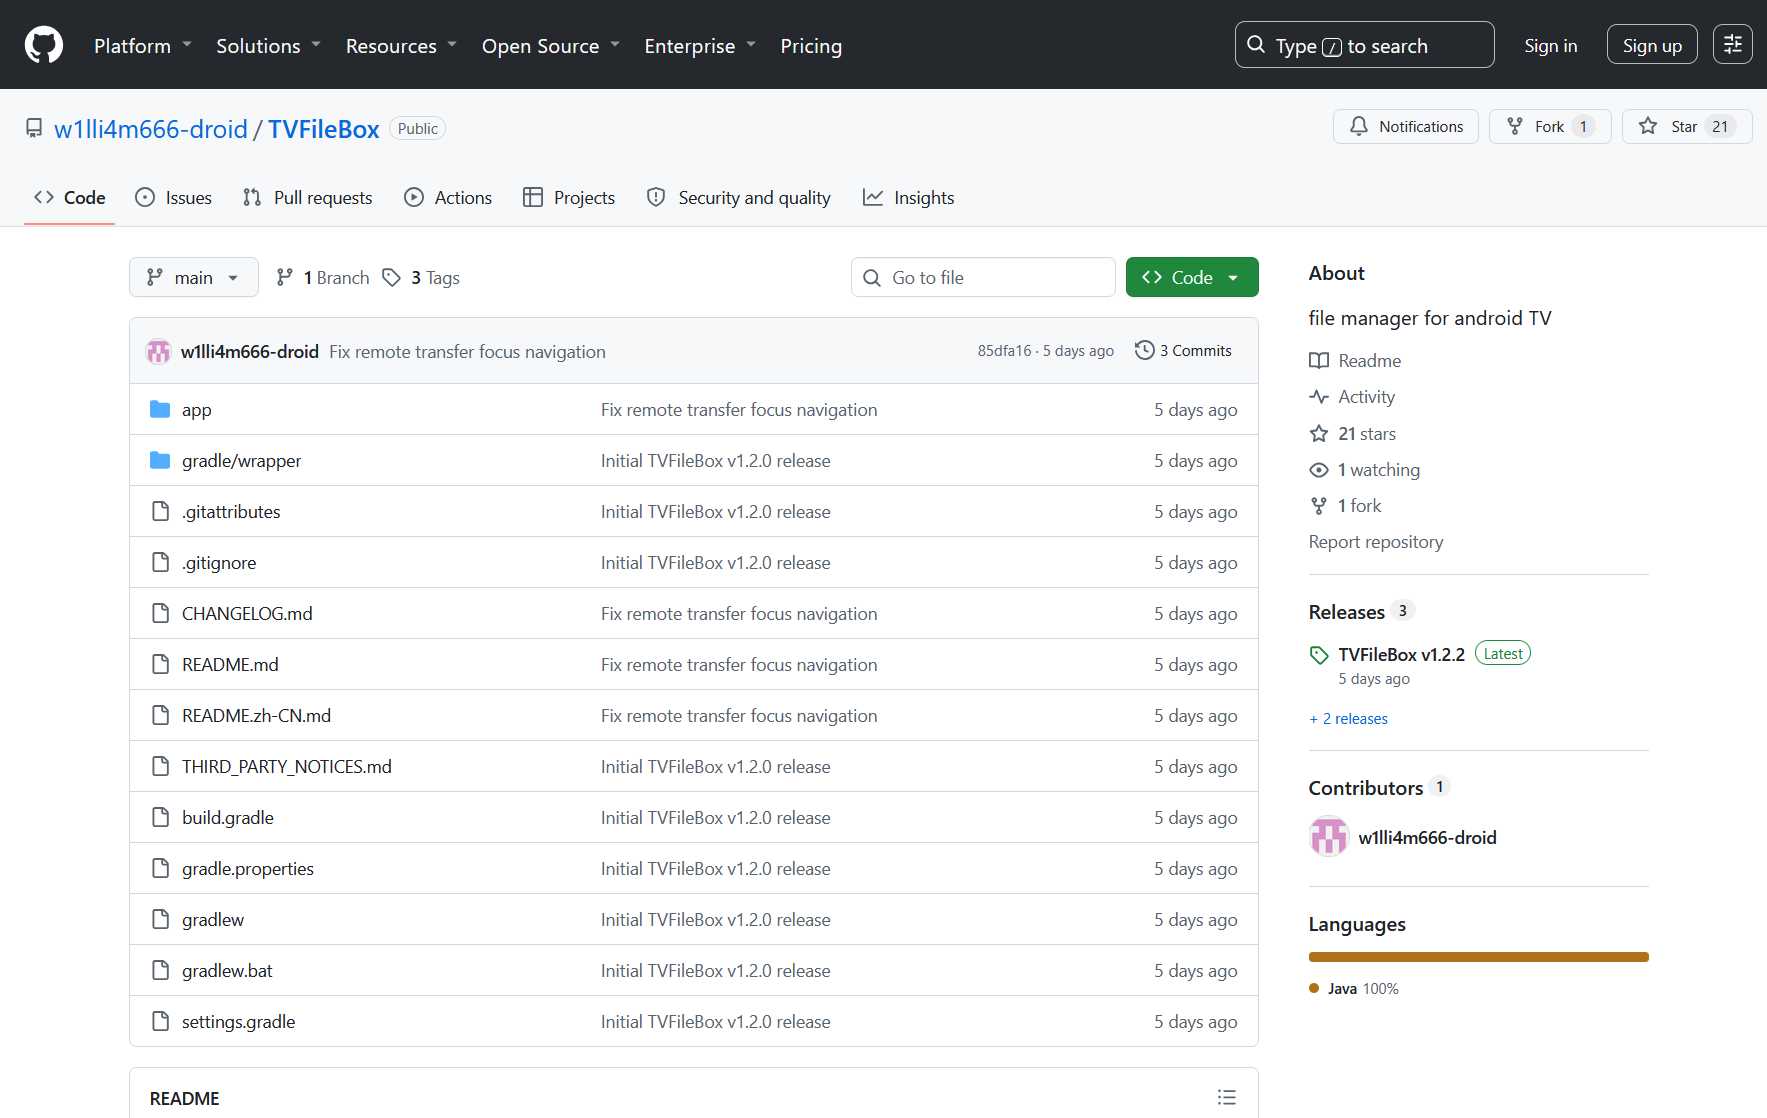Click the Java language bar
This screenshot has height=1118, width=1767.
[1478, 957]
